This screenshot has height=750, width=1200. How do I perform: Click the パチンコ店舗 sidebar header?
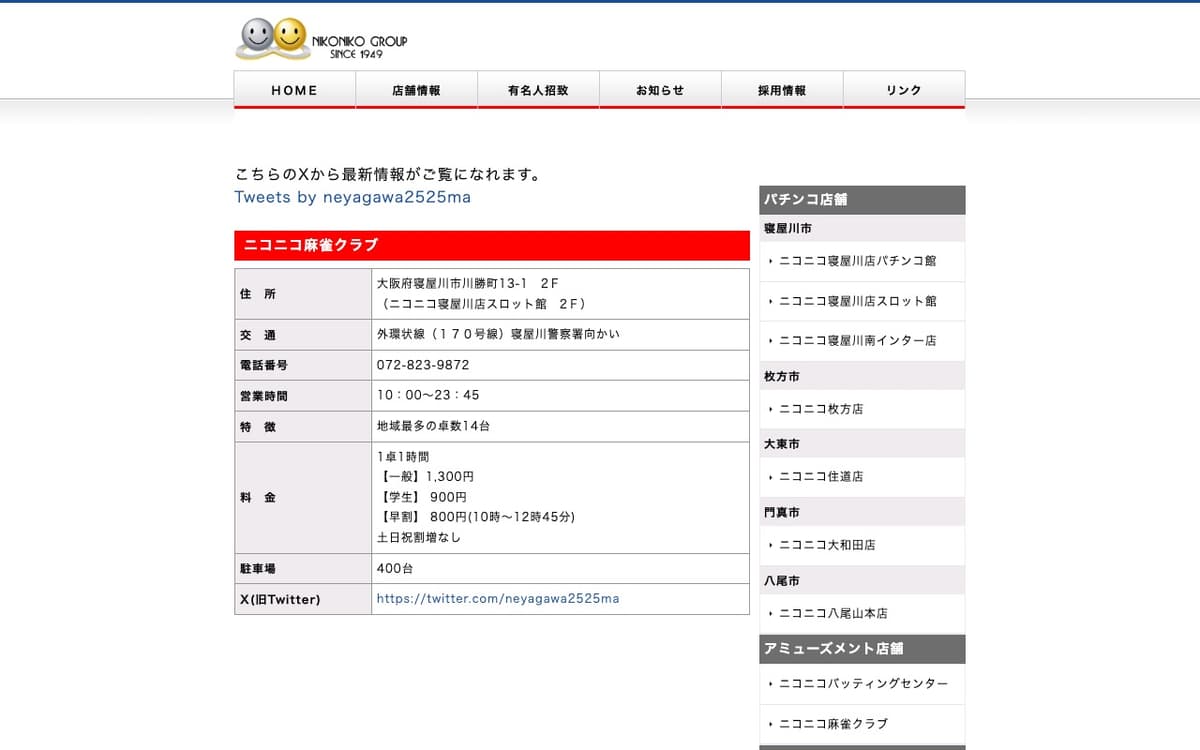862,200
